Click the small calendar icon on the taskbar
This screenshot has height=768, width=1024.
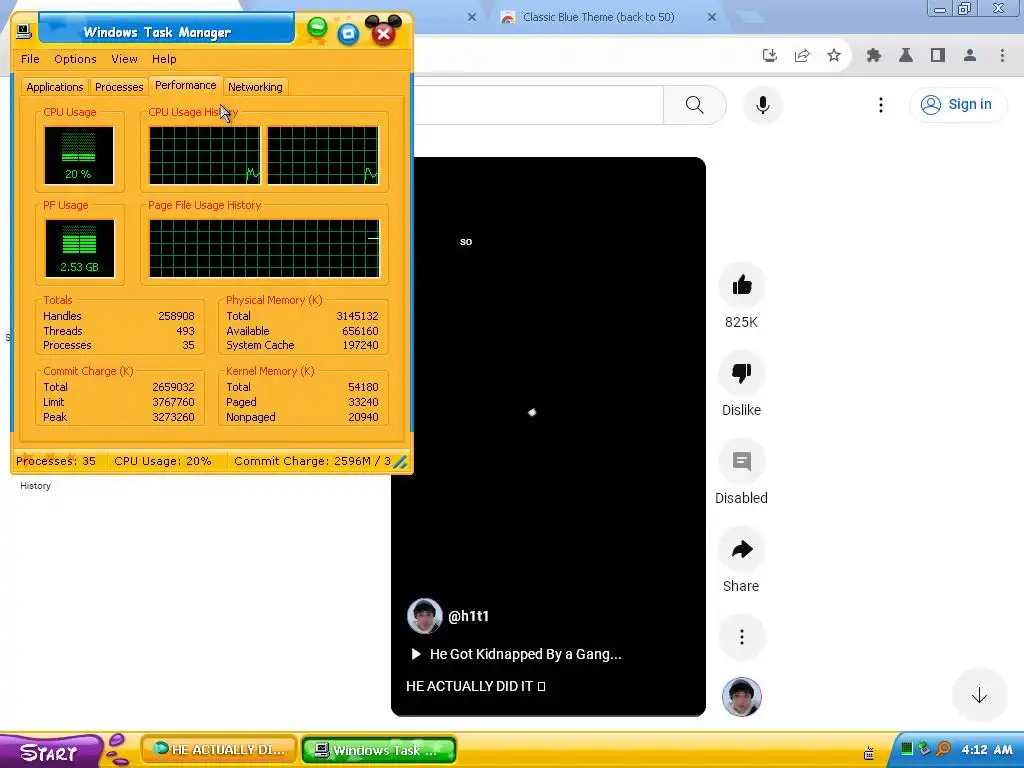(869, 754)
